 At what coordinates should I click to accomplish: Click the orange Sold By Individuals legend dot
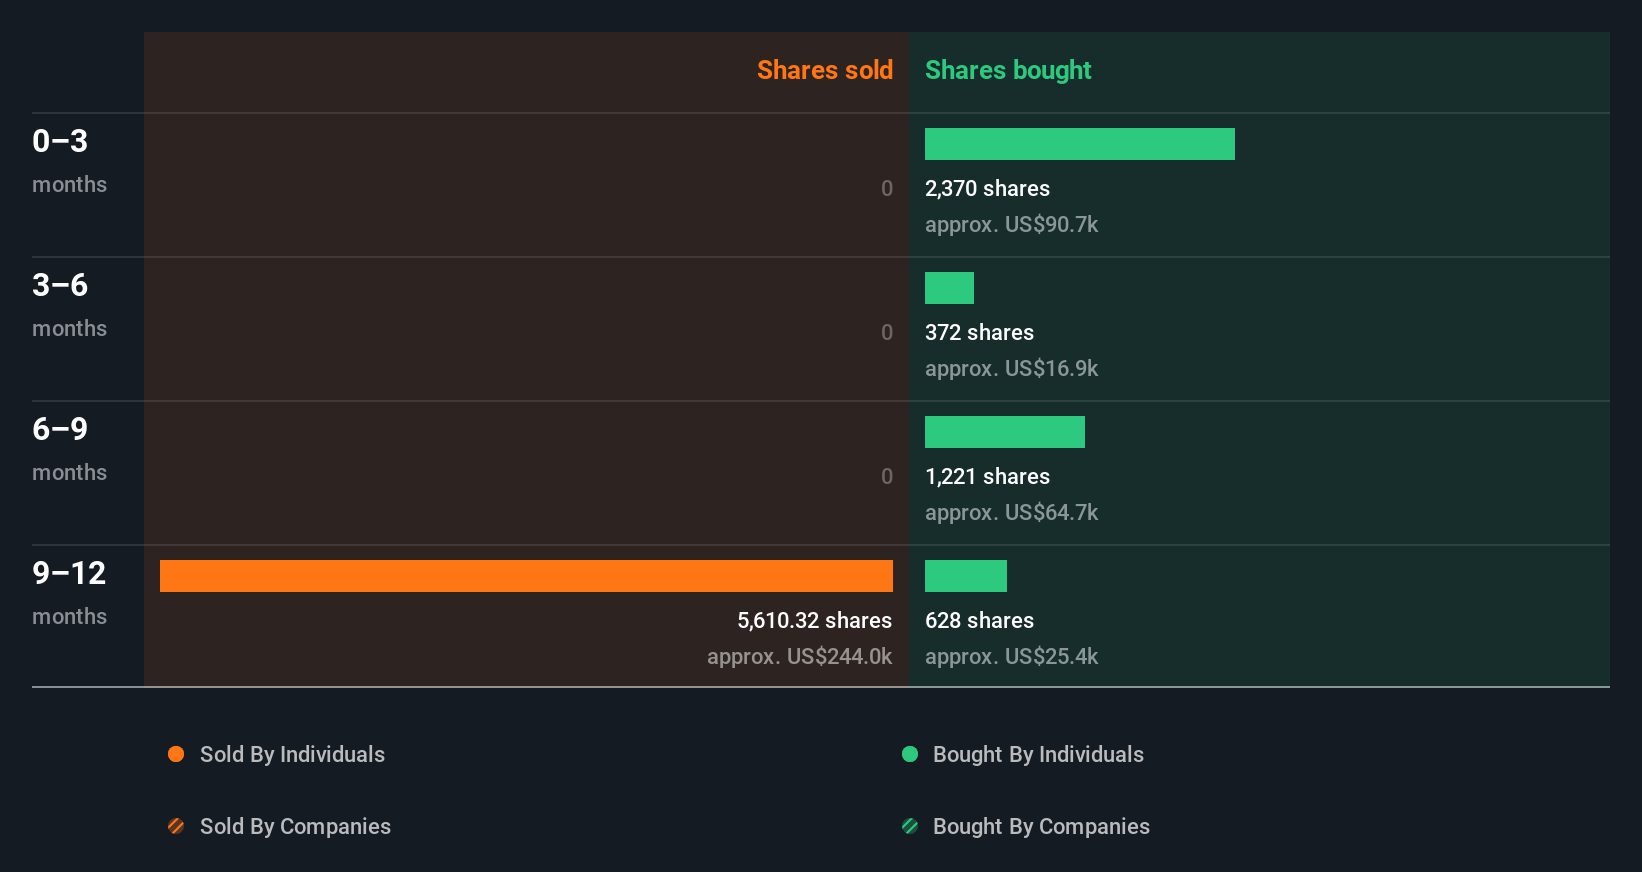click(x=176, y=754)
